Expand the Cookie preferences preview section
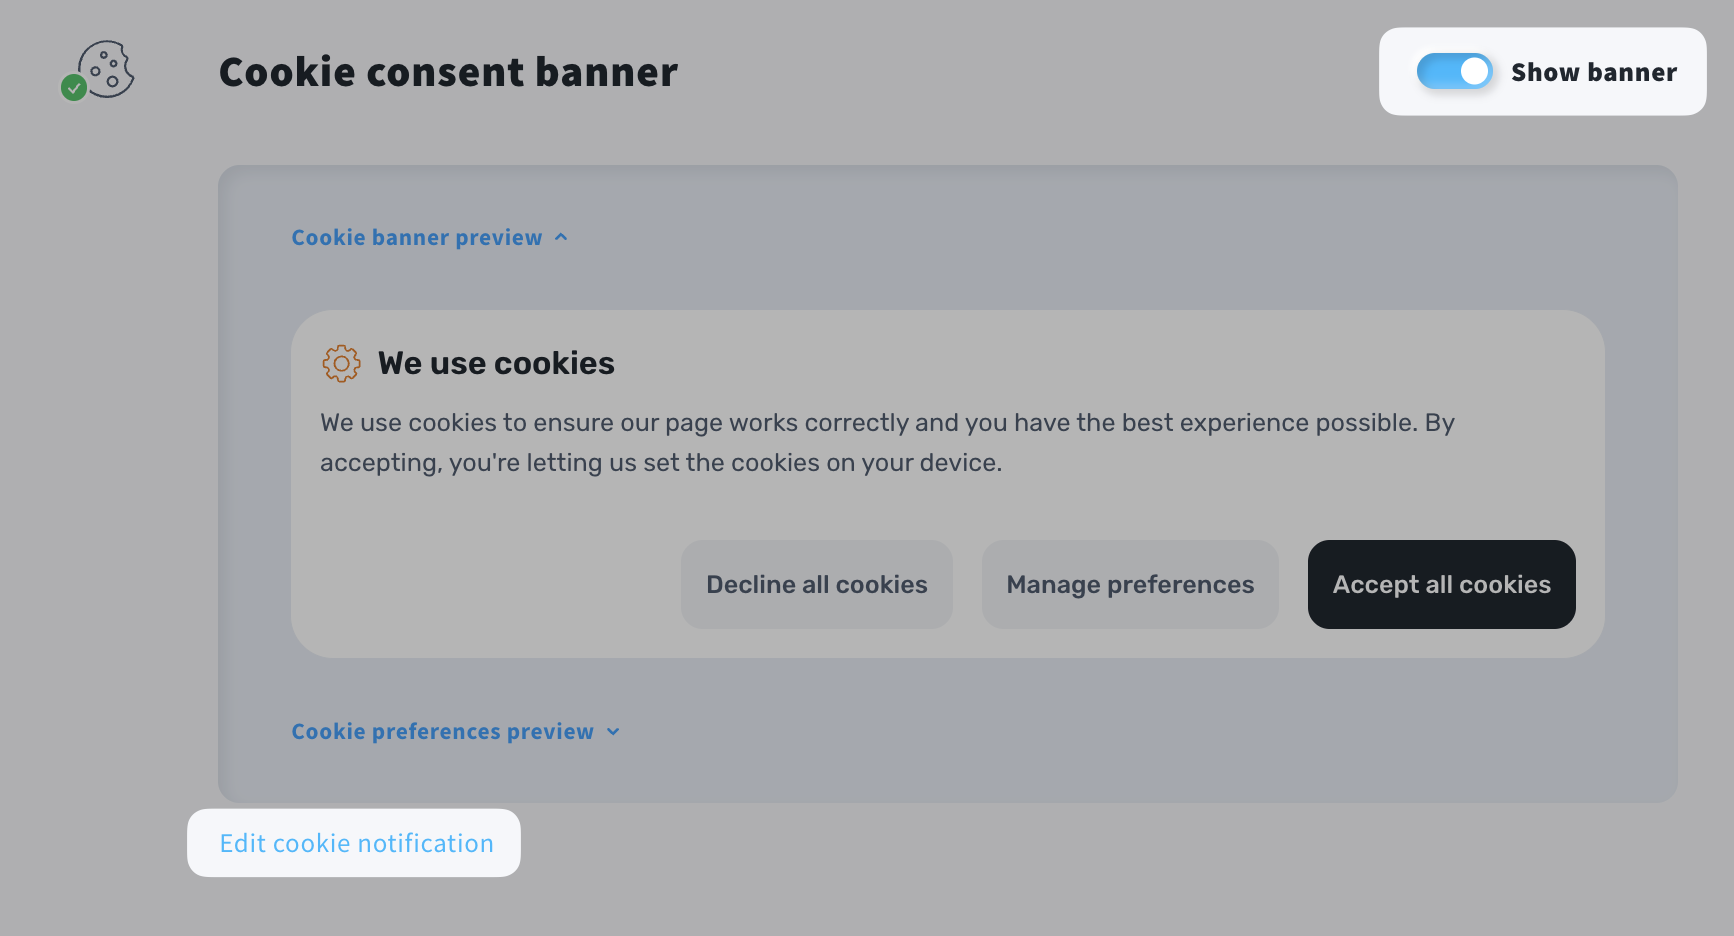Image resolution: width=1734 pixels, height=936 pixels. pyautogui.click(x=442, y=732)
